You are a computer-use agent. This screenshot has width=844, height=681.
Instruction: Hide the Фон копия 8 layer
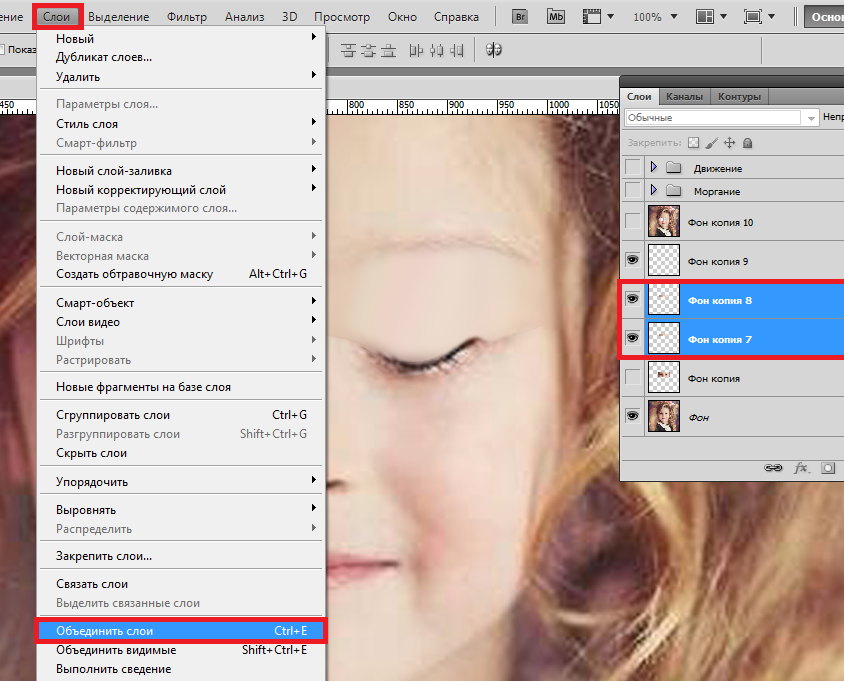click(632, 299)
